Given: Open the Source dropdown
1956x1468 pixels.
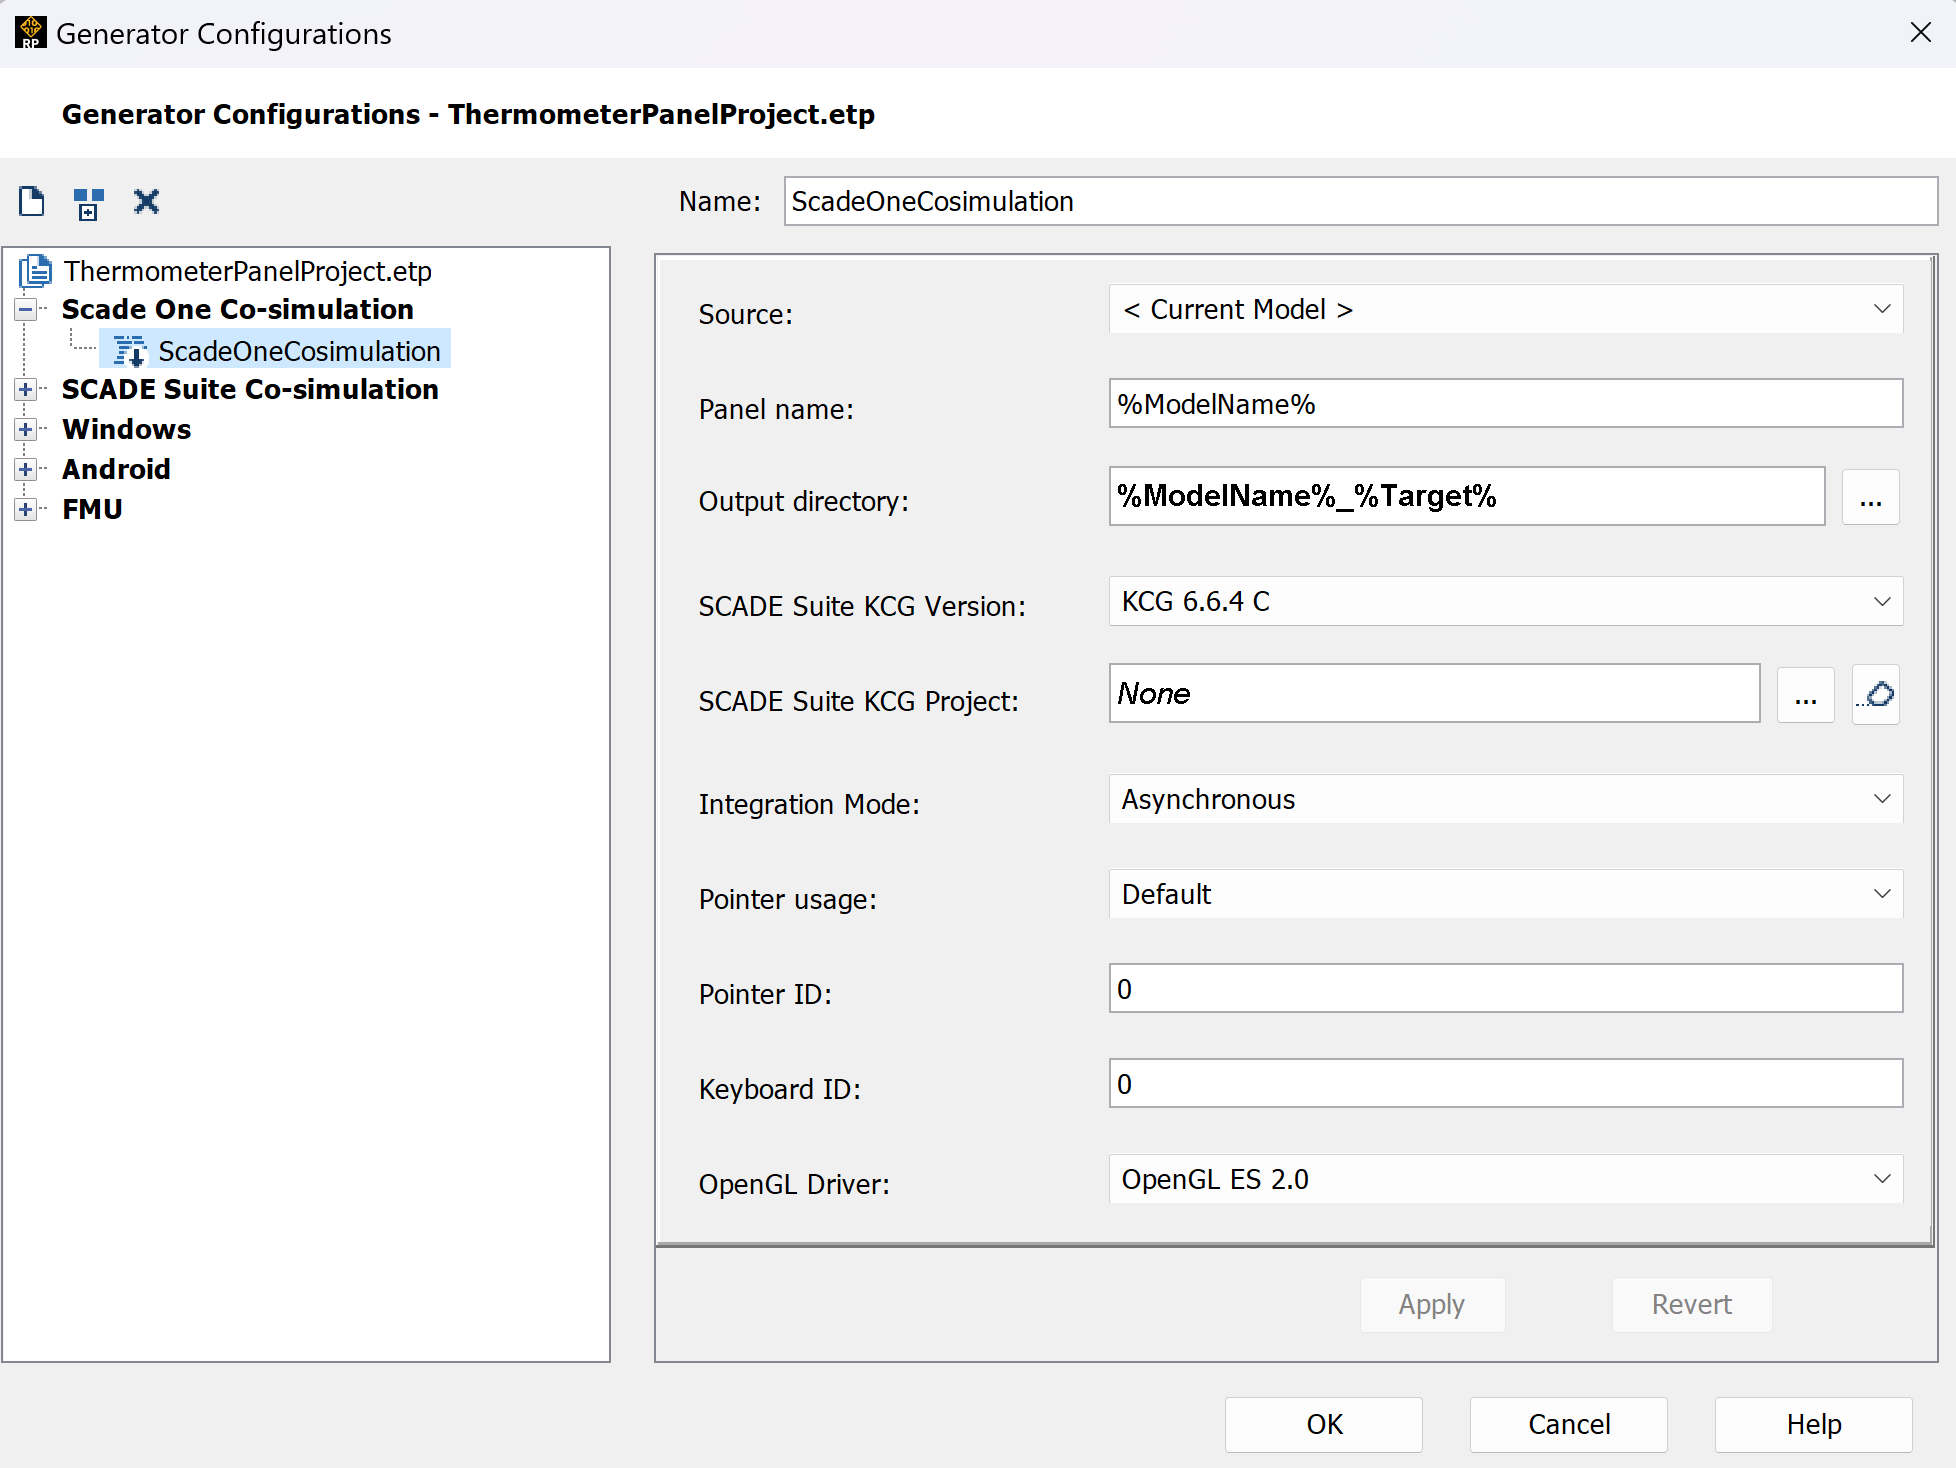Looking at the screenshot, I should tap(1505, 309).
